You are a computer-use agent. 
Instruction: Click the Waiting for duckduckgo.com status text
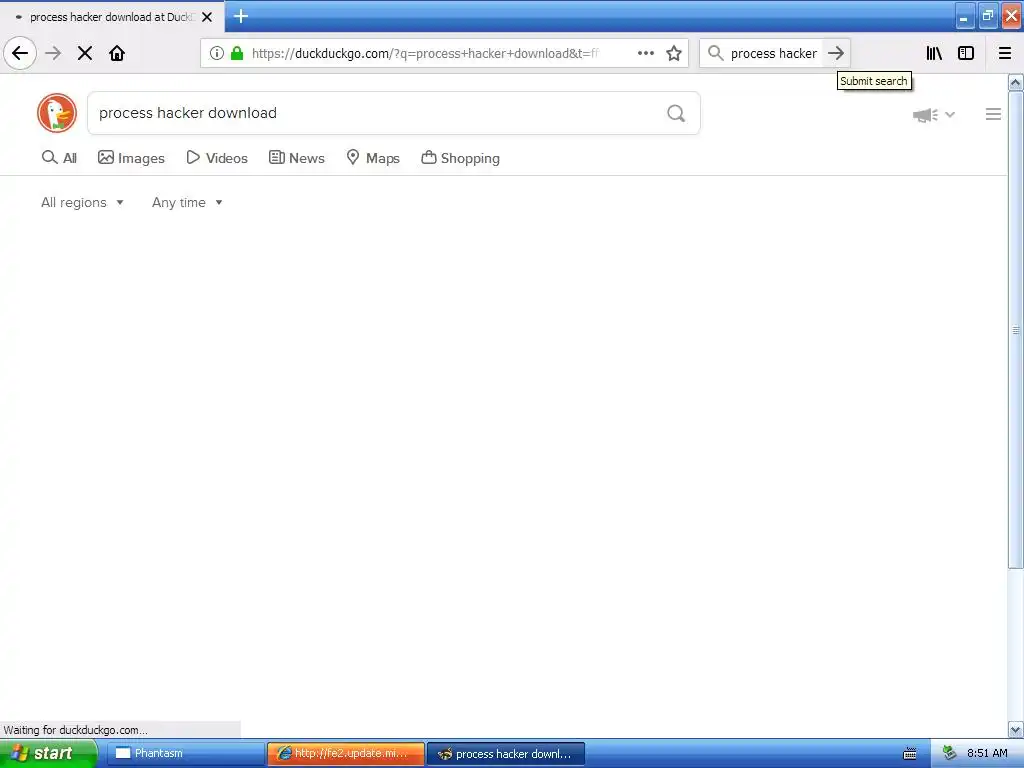[x=76, y=729]
